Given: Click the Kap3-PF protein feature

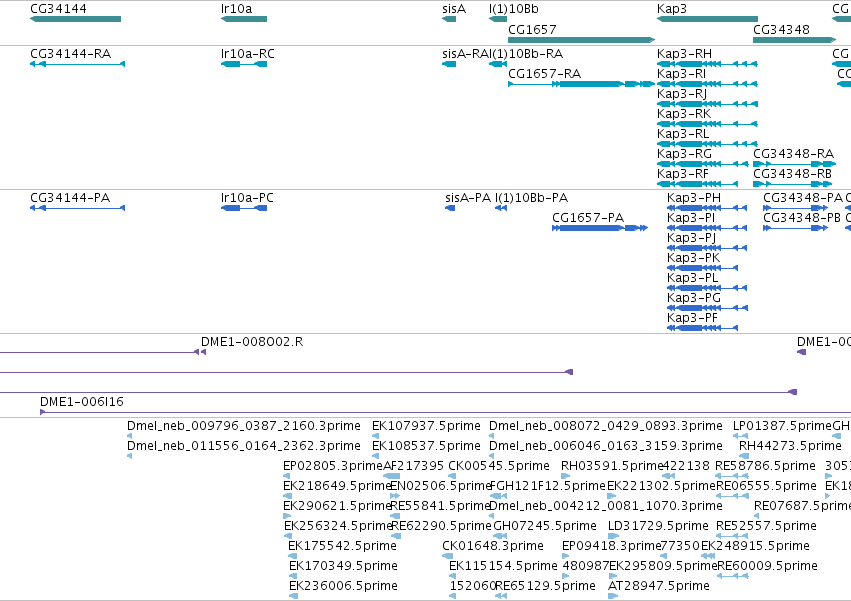Looking at the screenshot, I should 702,328.
